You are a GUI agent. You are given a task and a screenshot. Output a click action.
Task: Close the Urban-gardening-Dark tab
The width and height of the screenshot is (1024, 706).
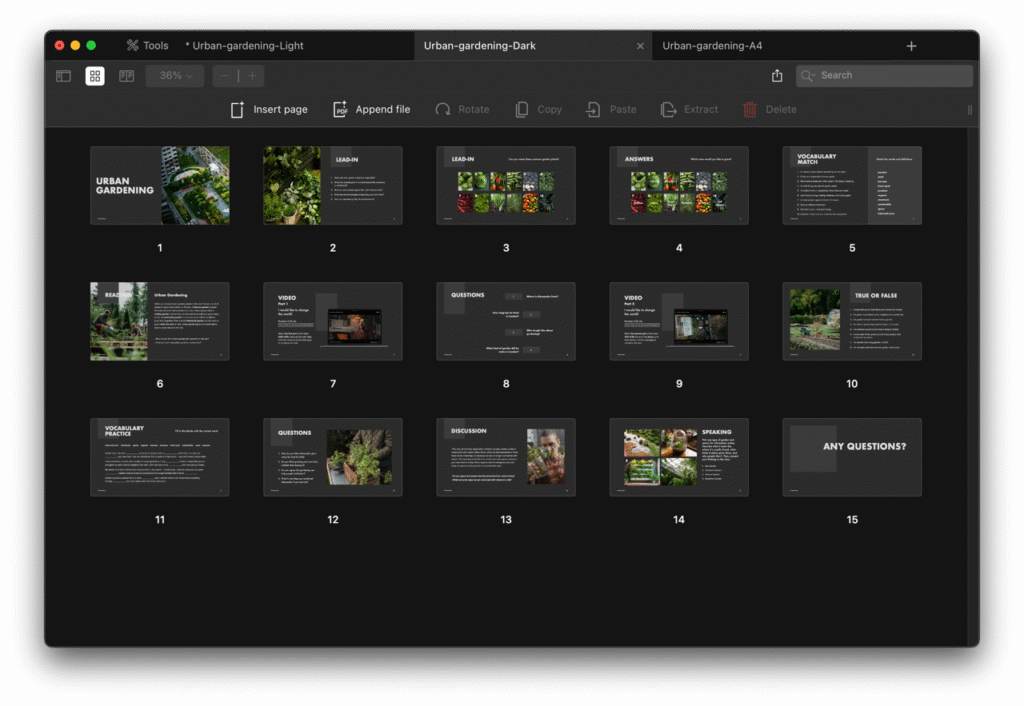[x=640, y=46]
